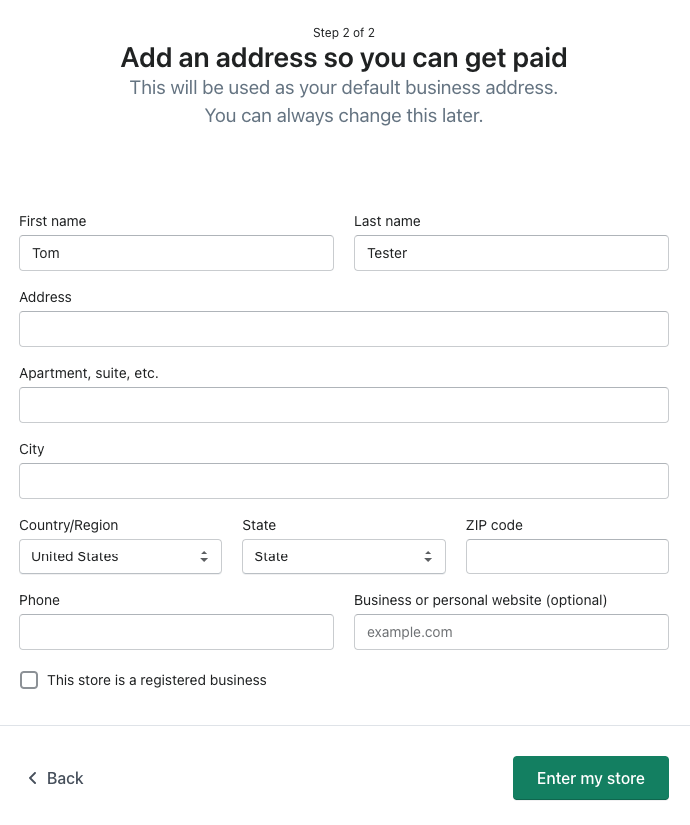The image size is (690, 825).
Task: Select the Apartment, suite, etc. input box
Action: click(x=344, y=405)
